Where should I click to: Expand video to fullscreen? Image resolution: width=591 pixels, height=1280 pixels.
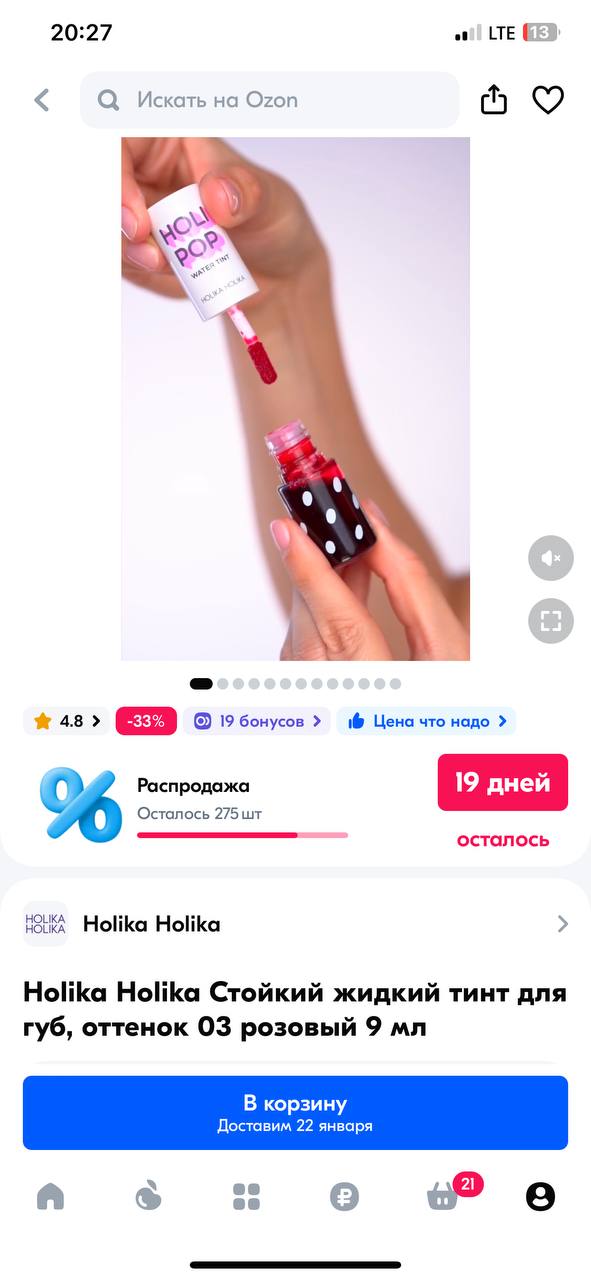point(551,620)
